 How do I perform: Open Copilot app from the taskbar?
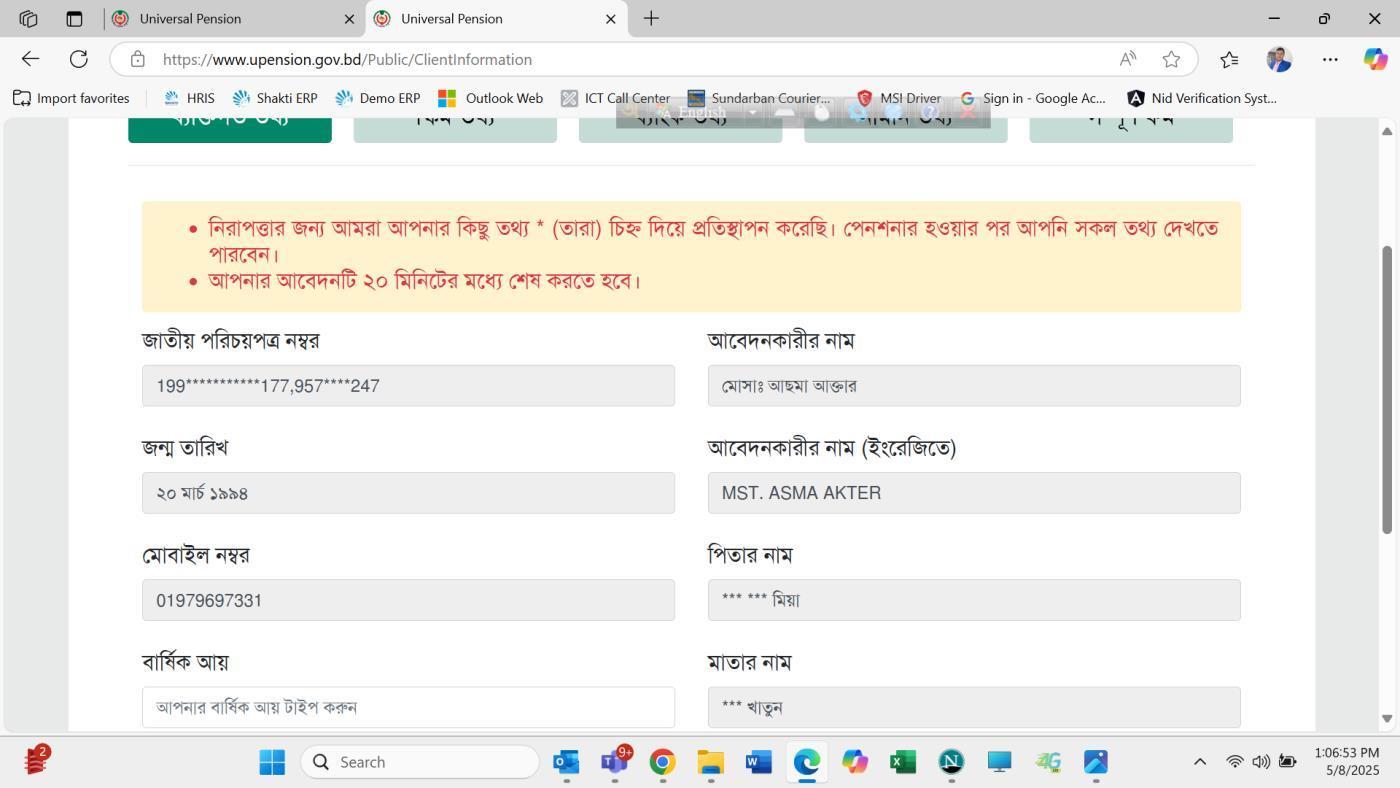pos(854,762)
